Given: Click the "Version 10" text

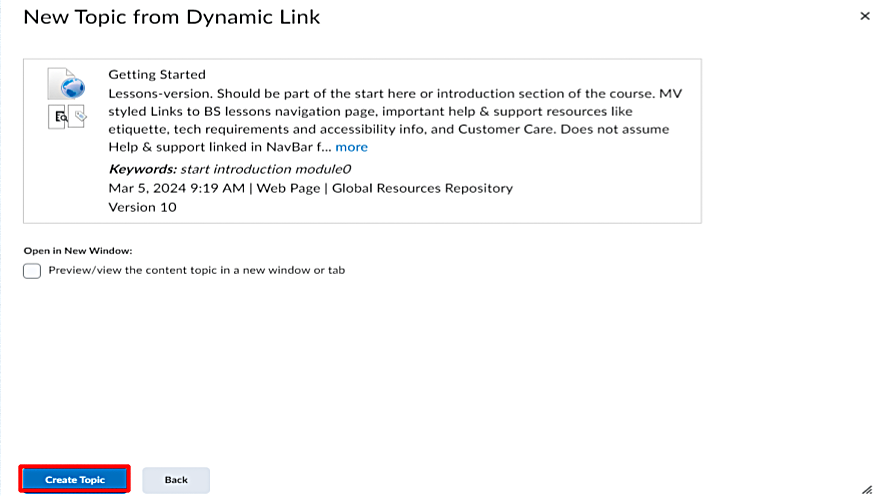Looking at the screenshot, I should click(x=143, y=207).
